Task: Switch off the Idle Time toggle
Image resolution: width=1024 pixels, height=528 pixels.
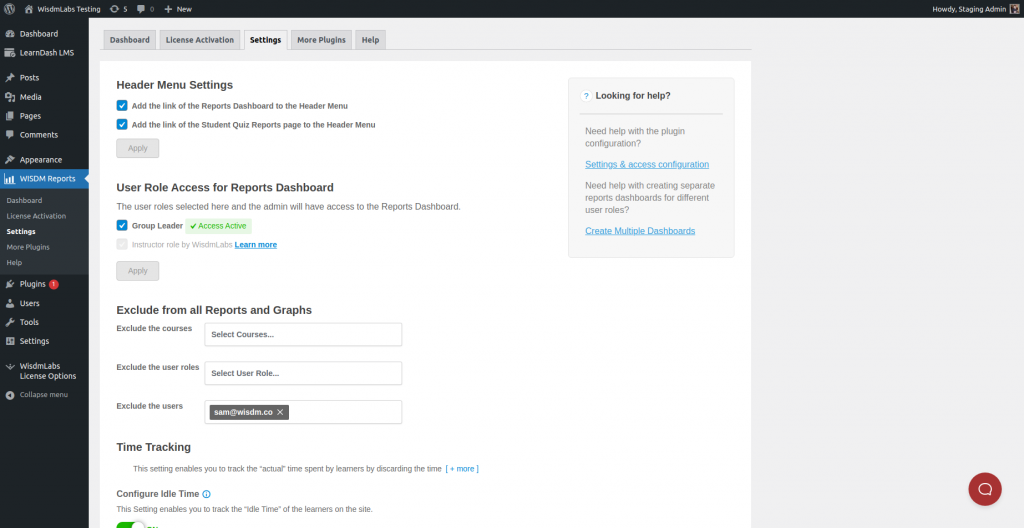Action: click(x=133, y=524)
